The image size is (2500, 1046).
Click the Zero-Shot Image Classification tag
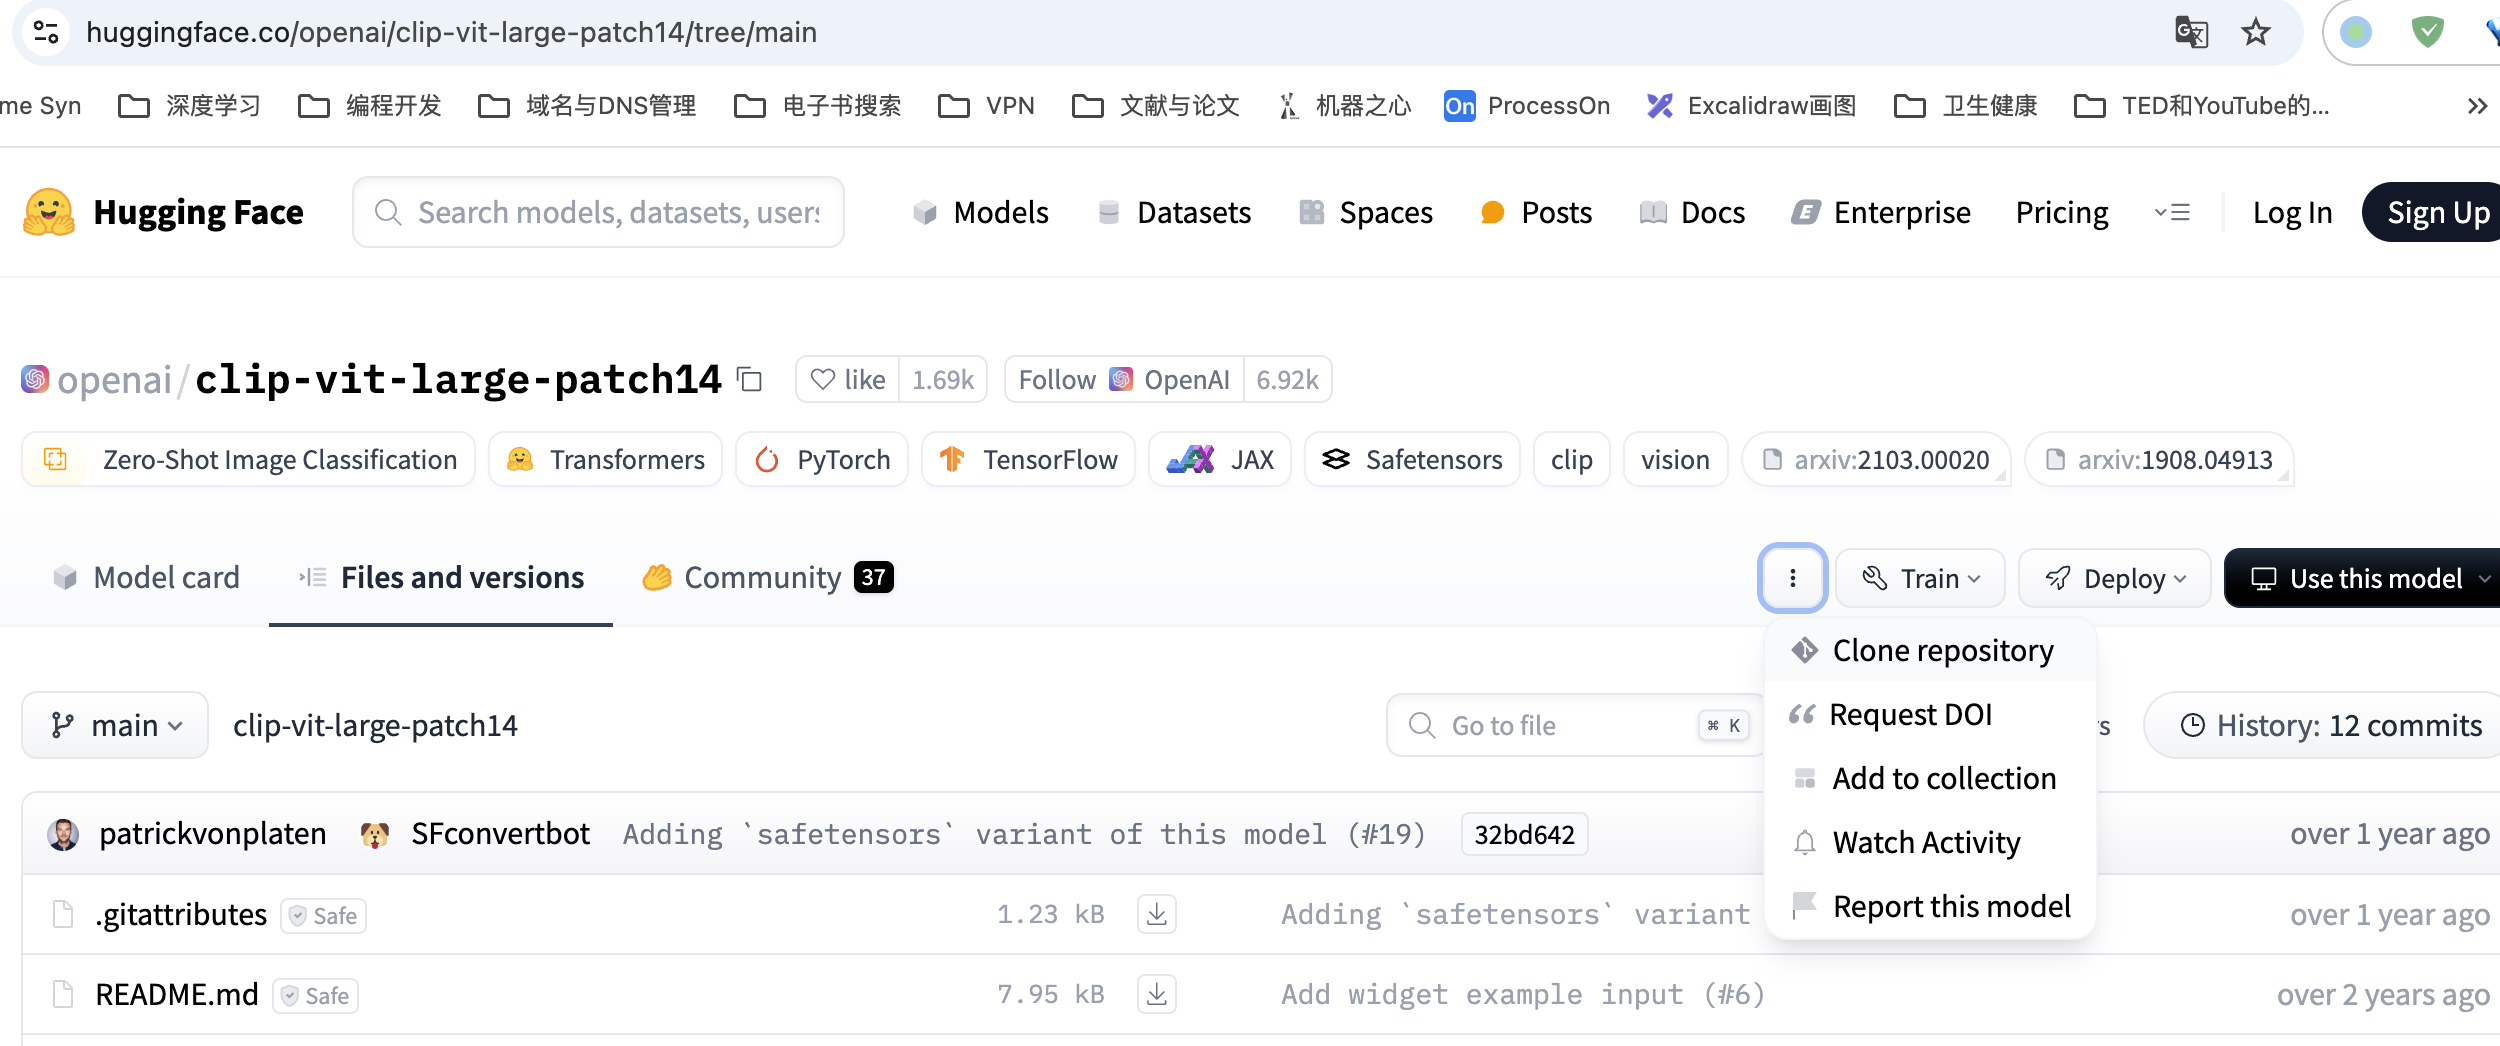click(248, 459)
